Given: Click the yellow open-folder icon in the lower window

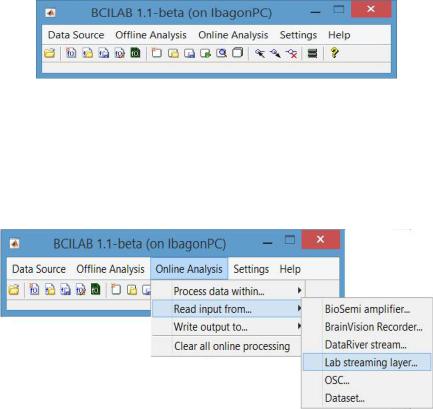Looking at the screenshot, I should (14, 290).
